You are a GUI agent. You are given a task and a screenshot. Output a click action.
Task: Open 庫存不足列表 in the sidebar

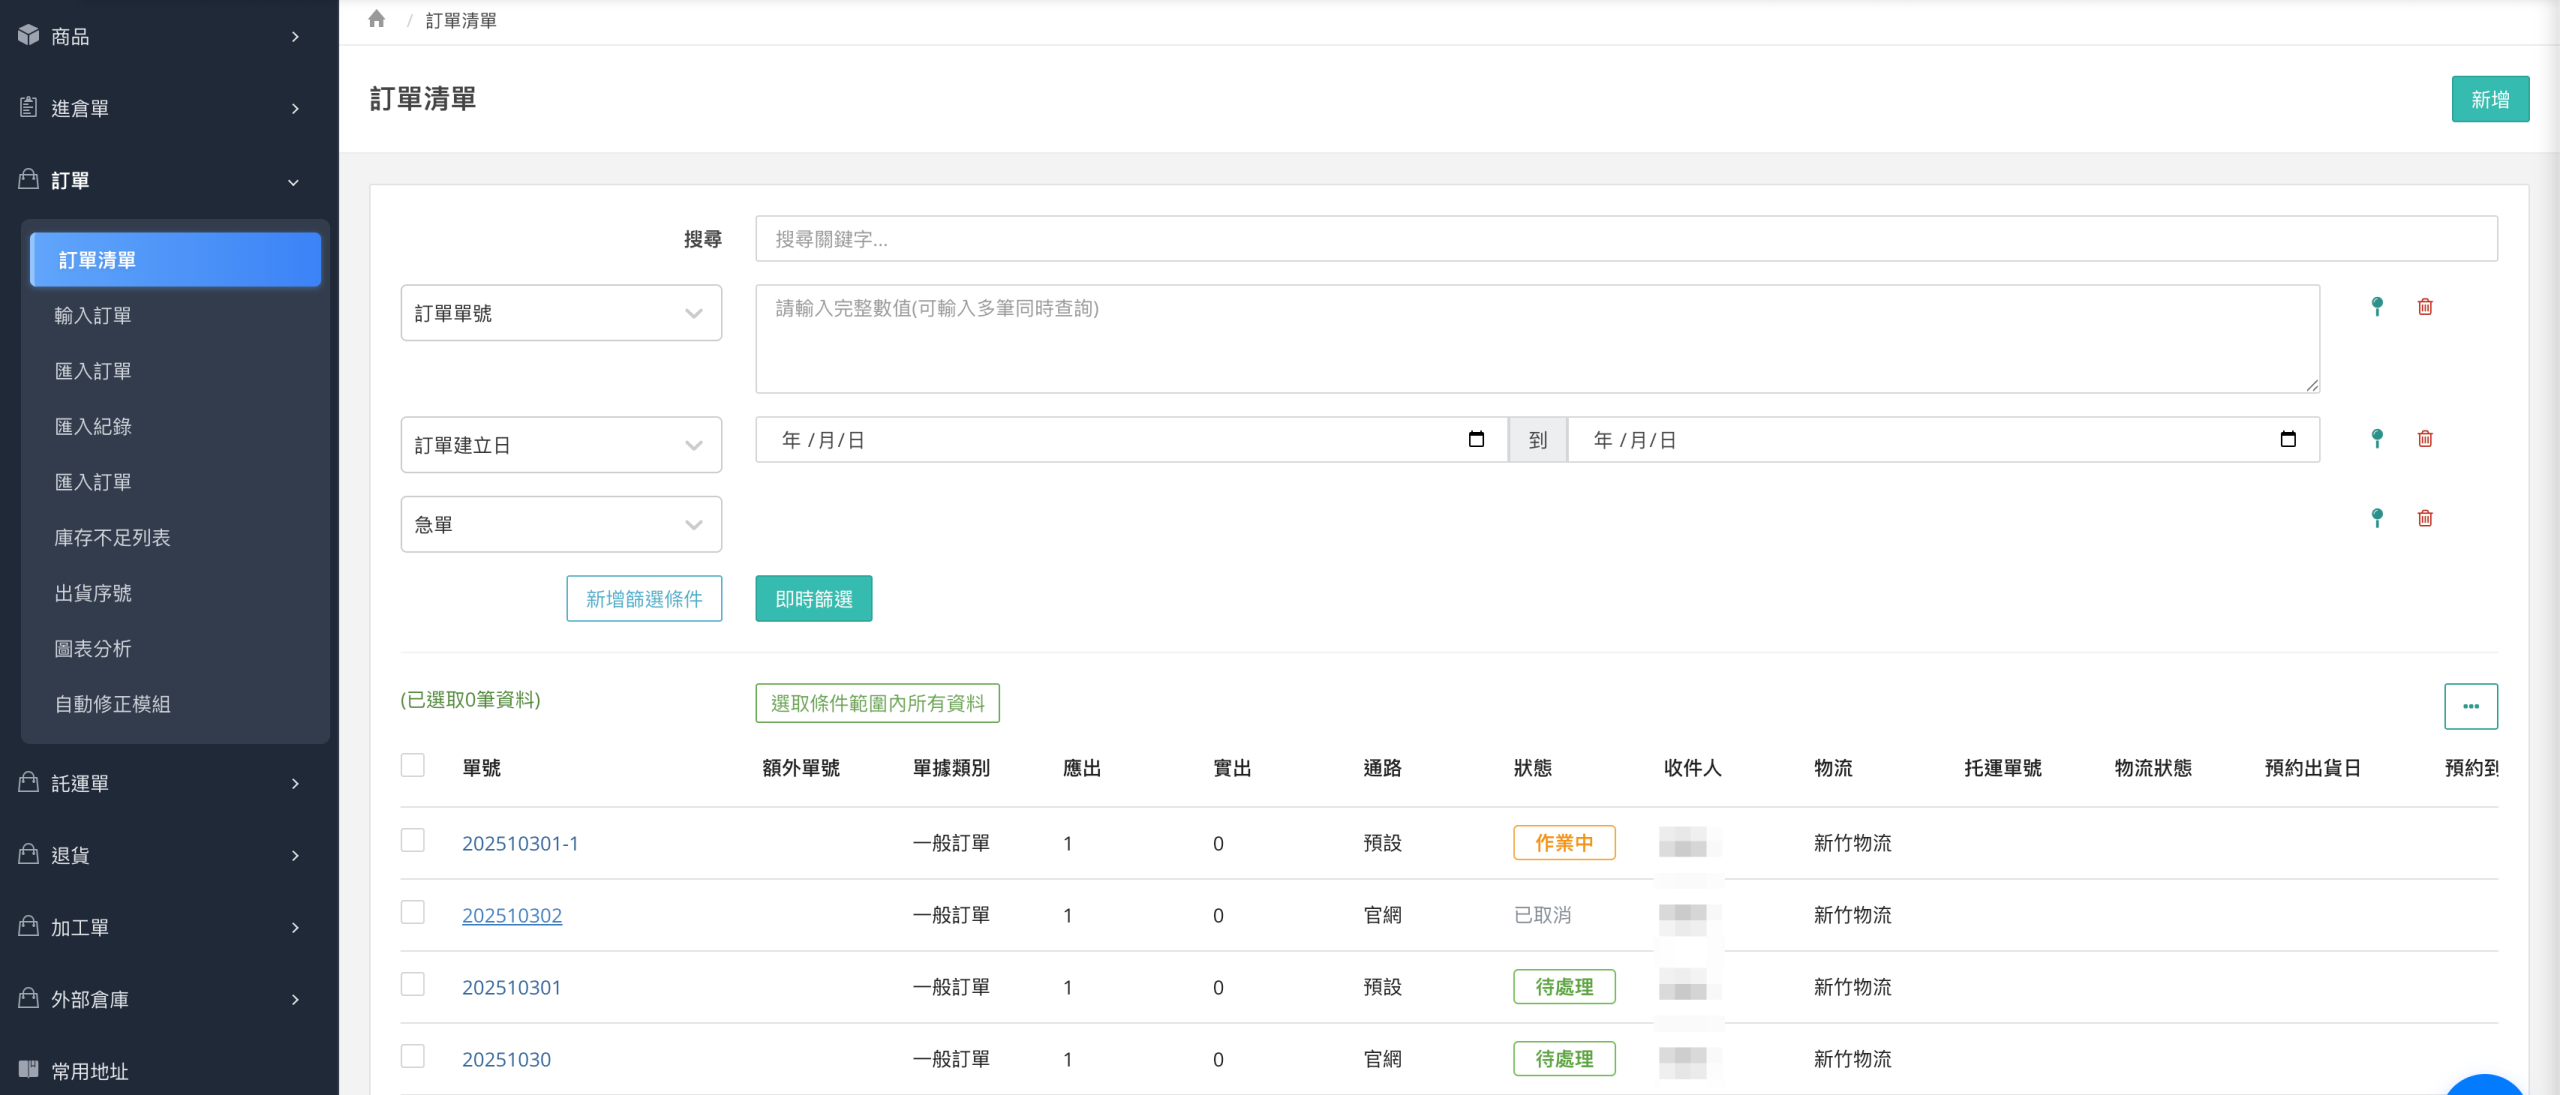coord(112,537)
